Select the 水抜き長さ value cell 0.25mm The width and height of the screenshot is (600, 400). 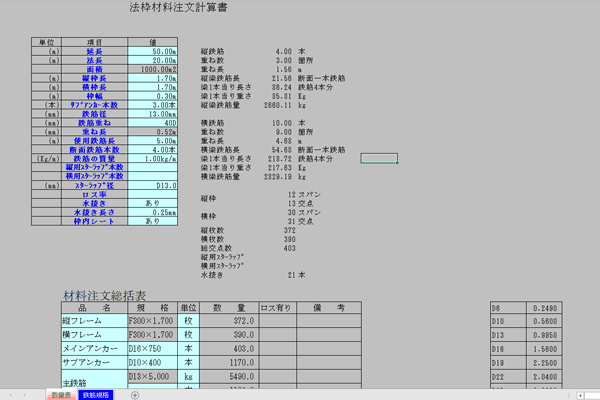[155, 212]
